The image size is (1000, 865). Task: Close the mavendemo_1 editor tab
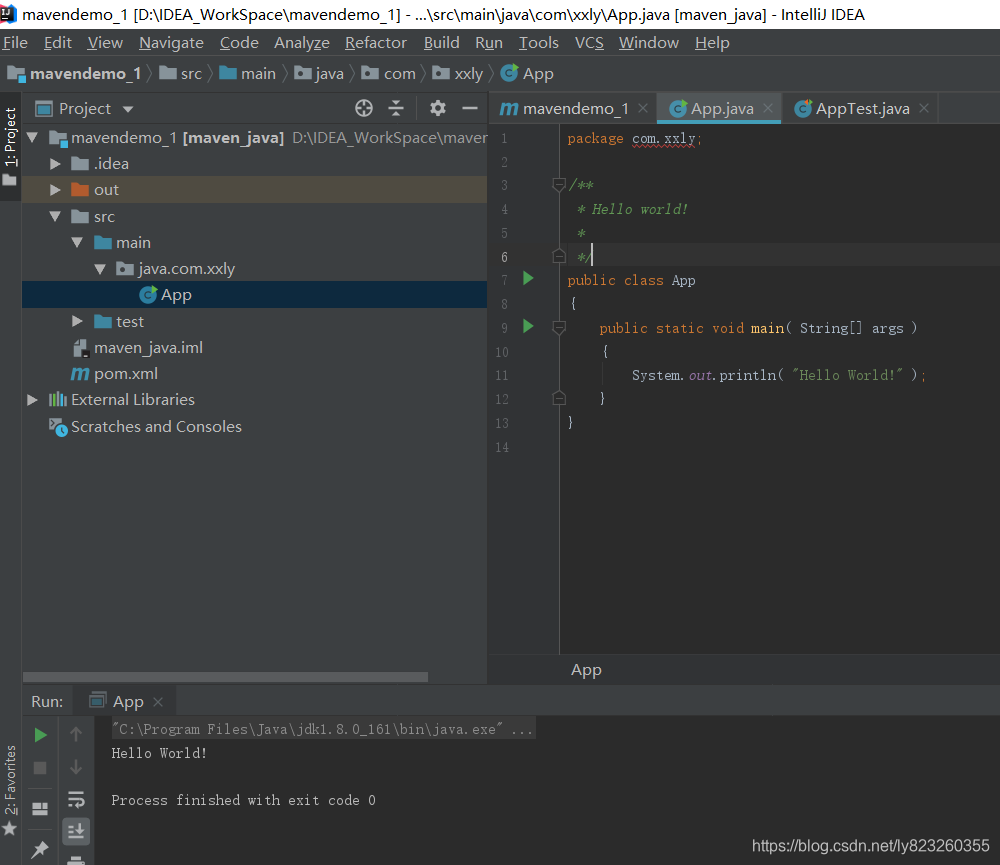(x=643, y=108)
